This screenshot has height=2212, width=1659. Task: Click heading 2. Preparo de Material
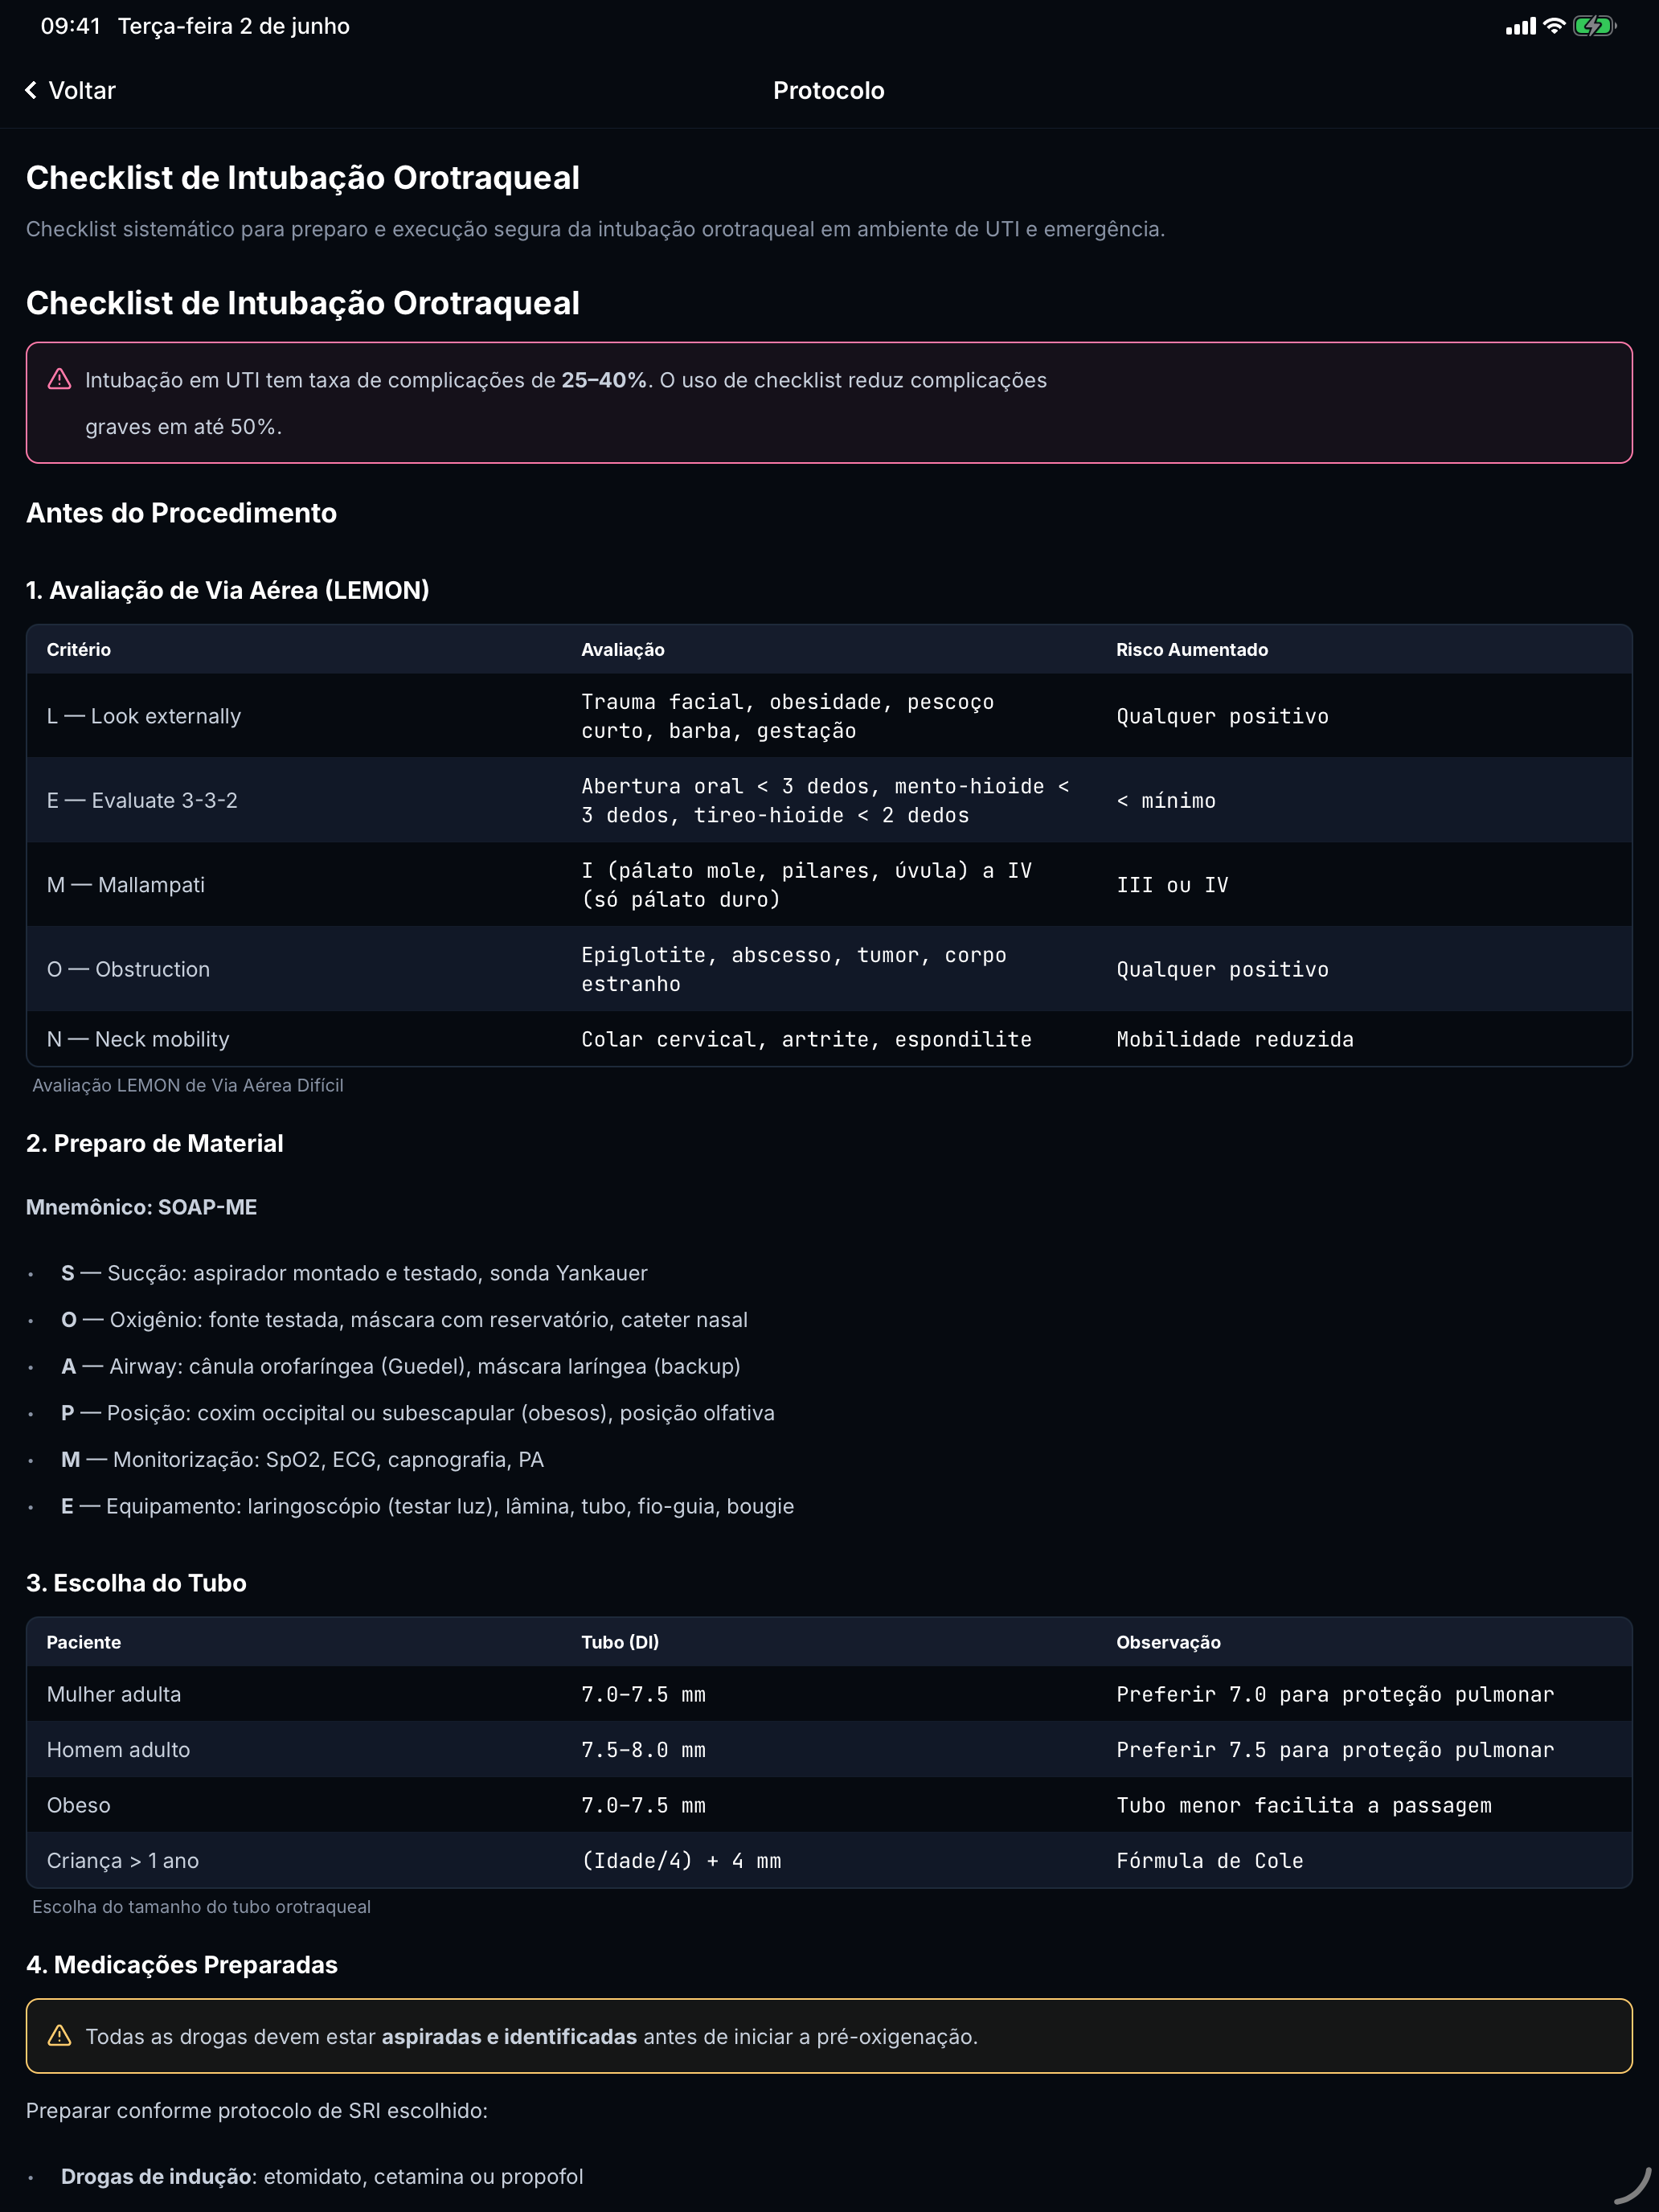pyautogui.click(x=155, y=1143)
